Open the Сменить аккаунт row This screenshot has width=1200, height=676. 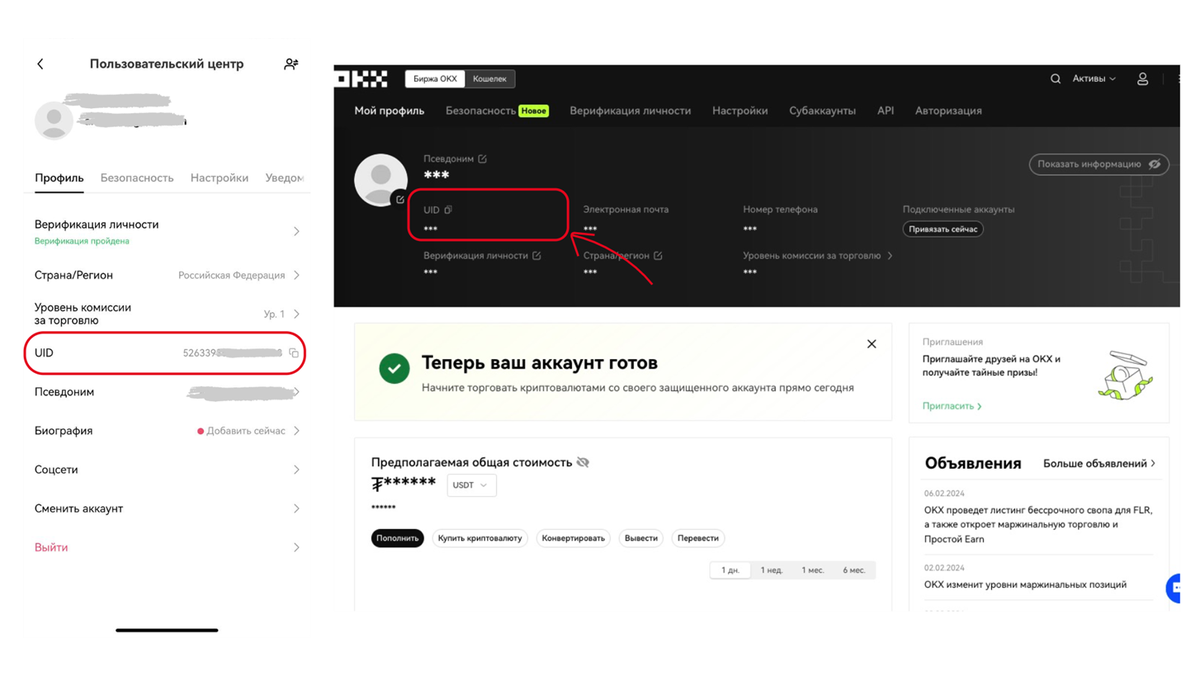(167, 509)
